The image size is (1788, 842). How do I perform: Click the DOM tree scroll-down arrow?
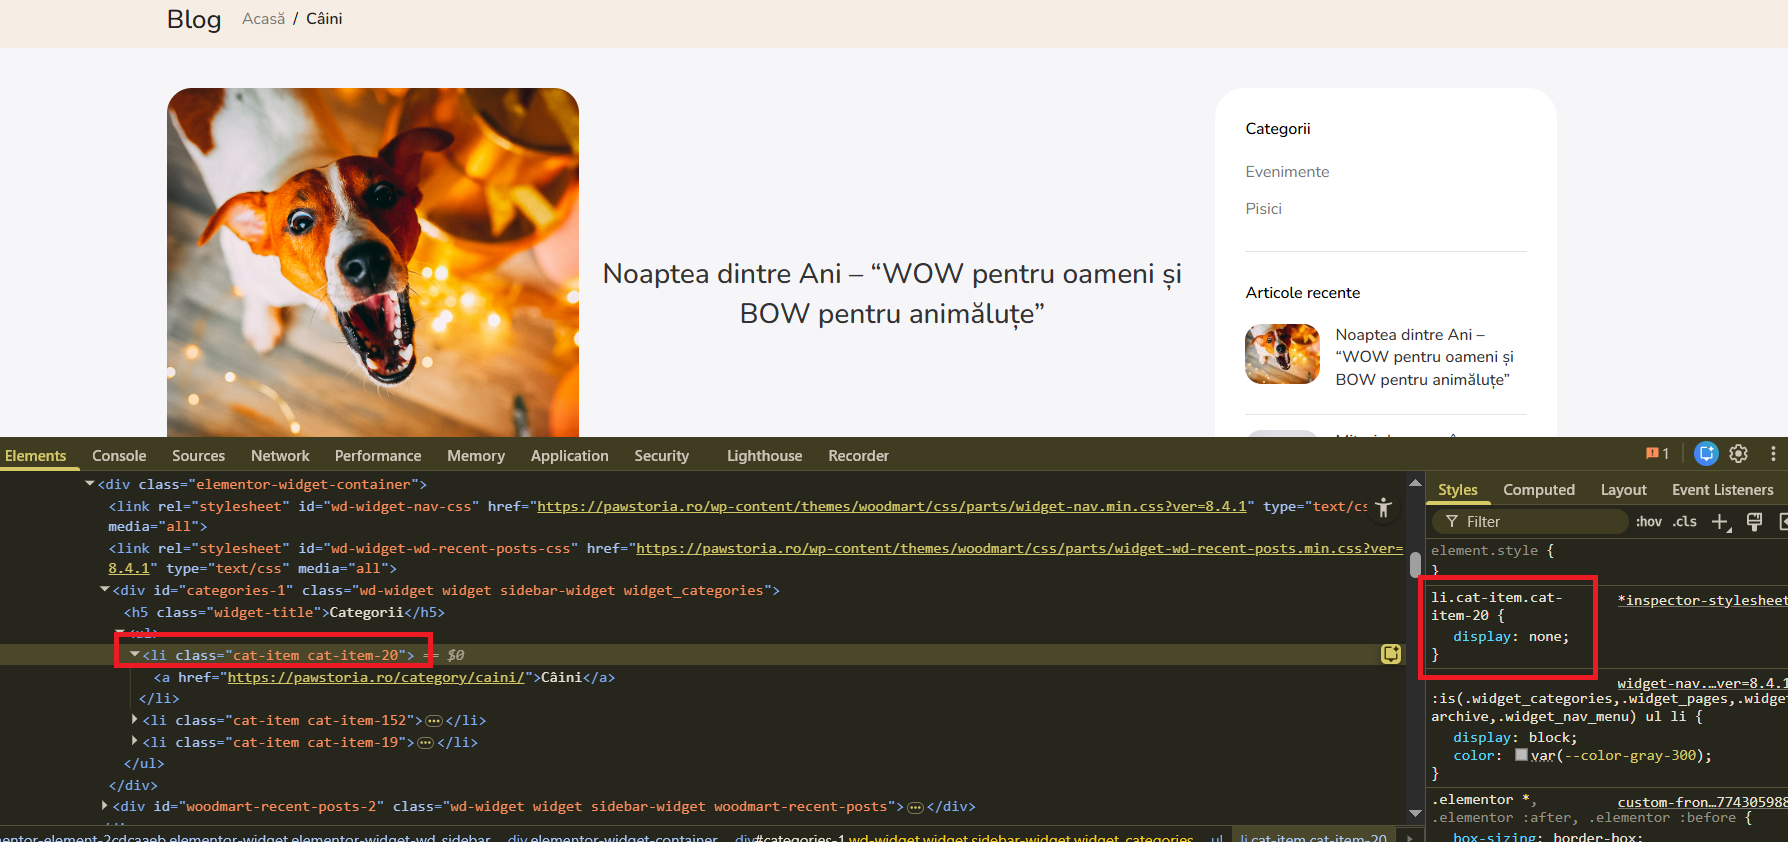point(1415,813)
